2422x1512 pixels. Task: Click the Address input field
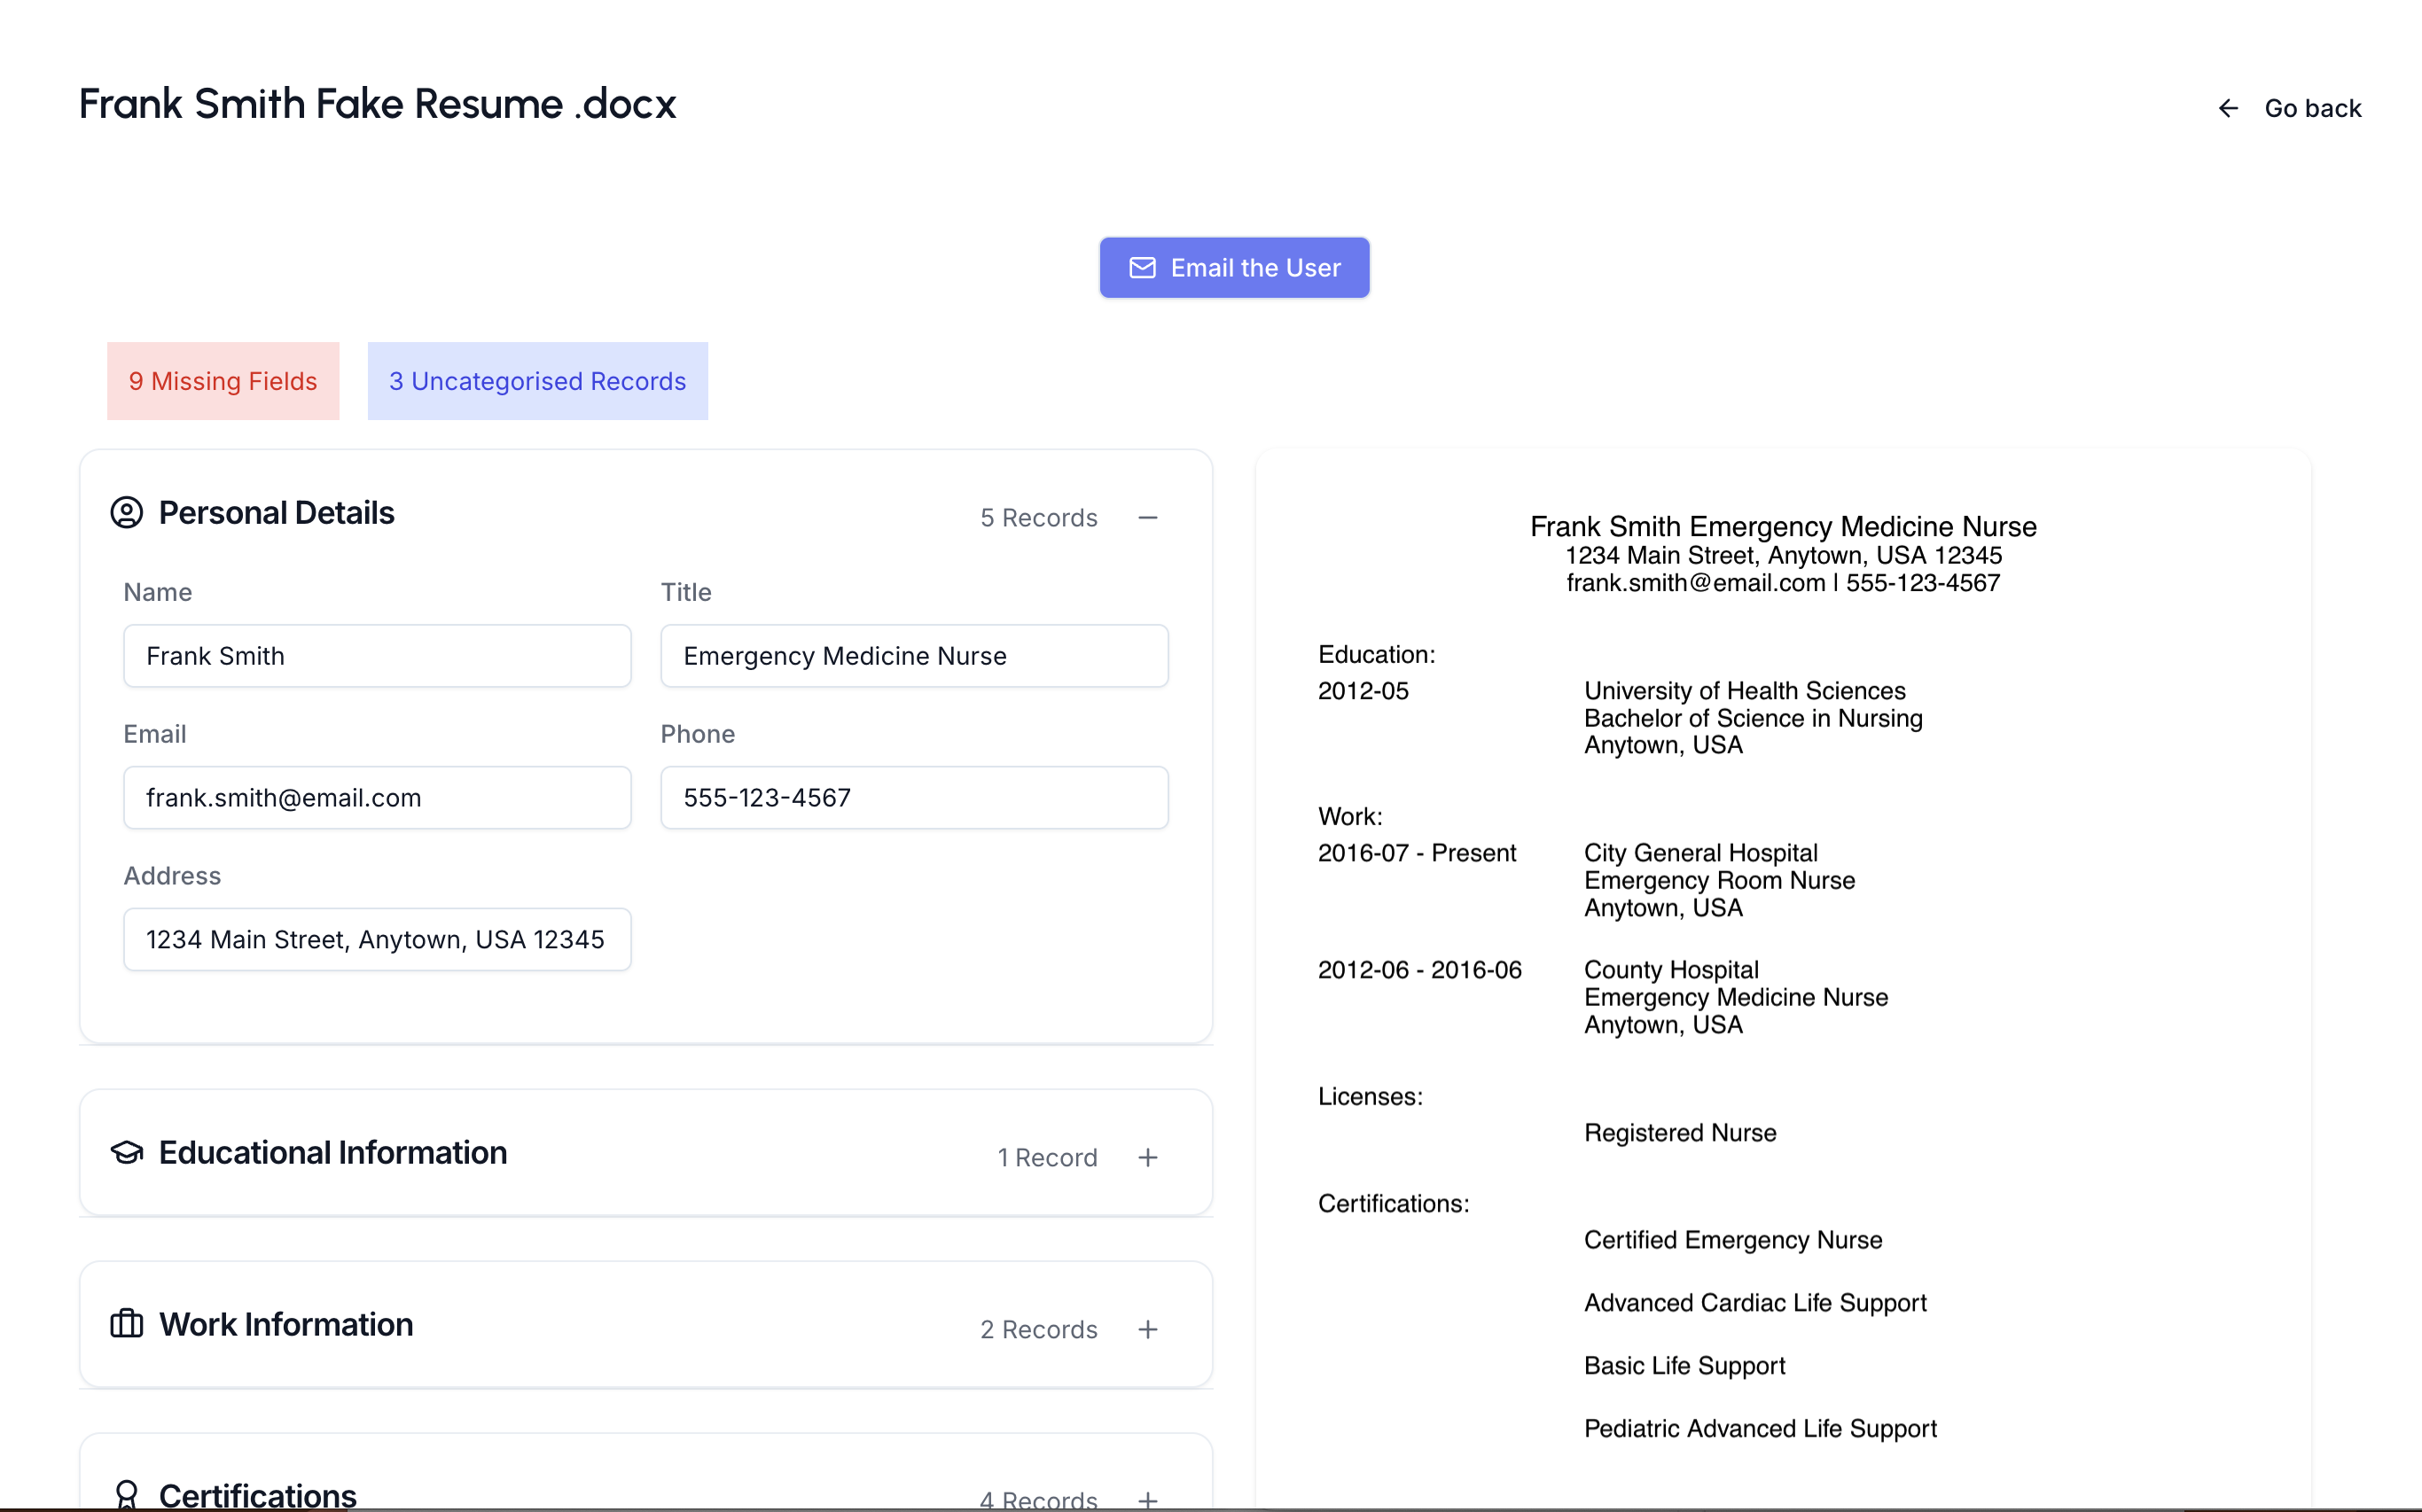click(377, 940)
